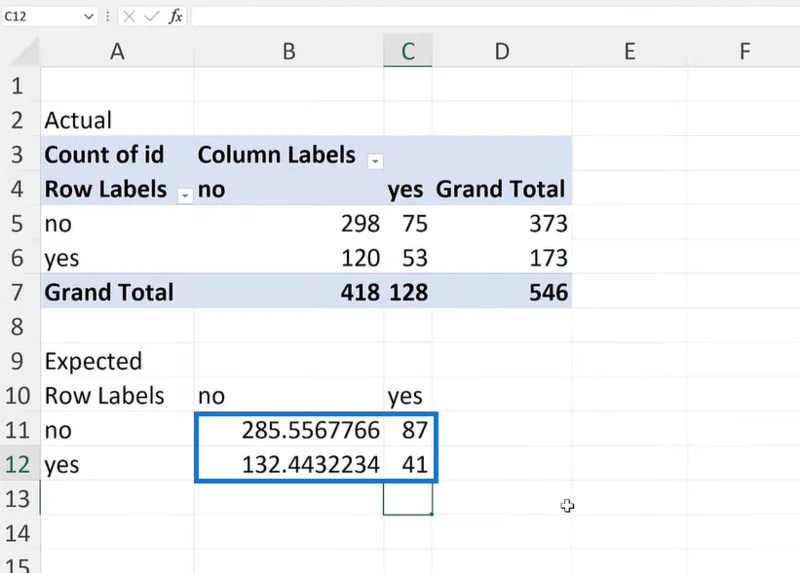Viewport: 800px width, 573px height.
Task: Select row 11 header
Action: point(18,430)
